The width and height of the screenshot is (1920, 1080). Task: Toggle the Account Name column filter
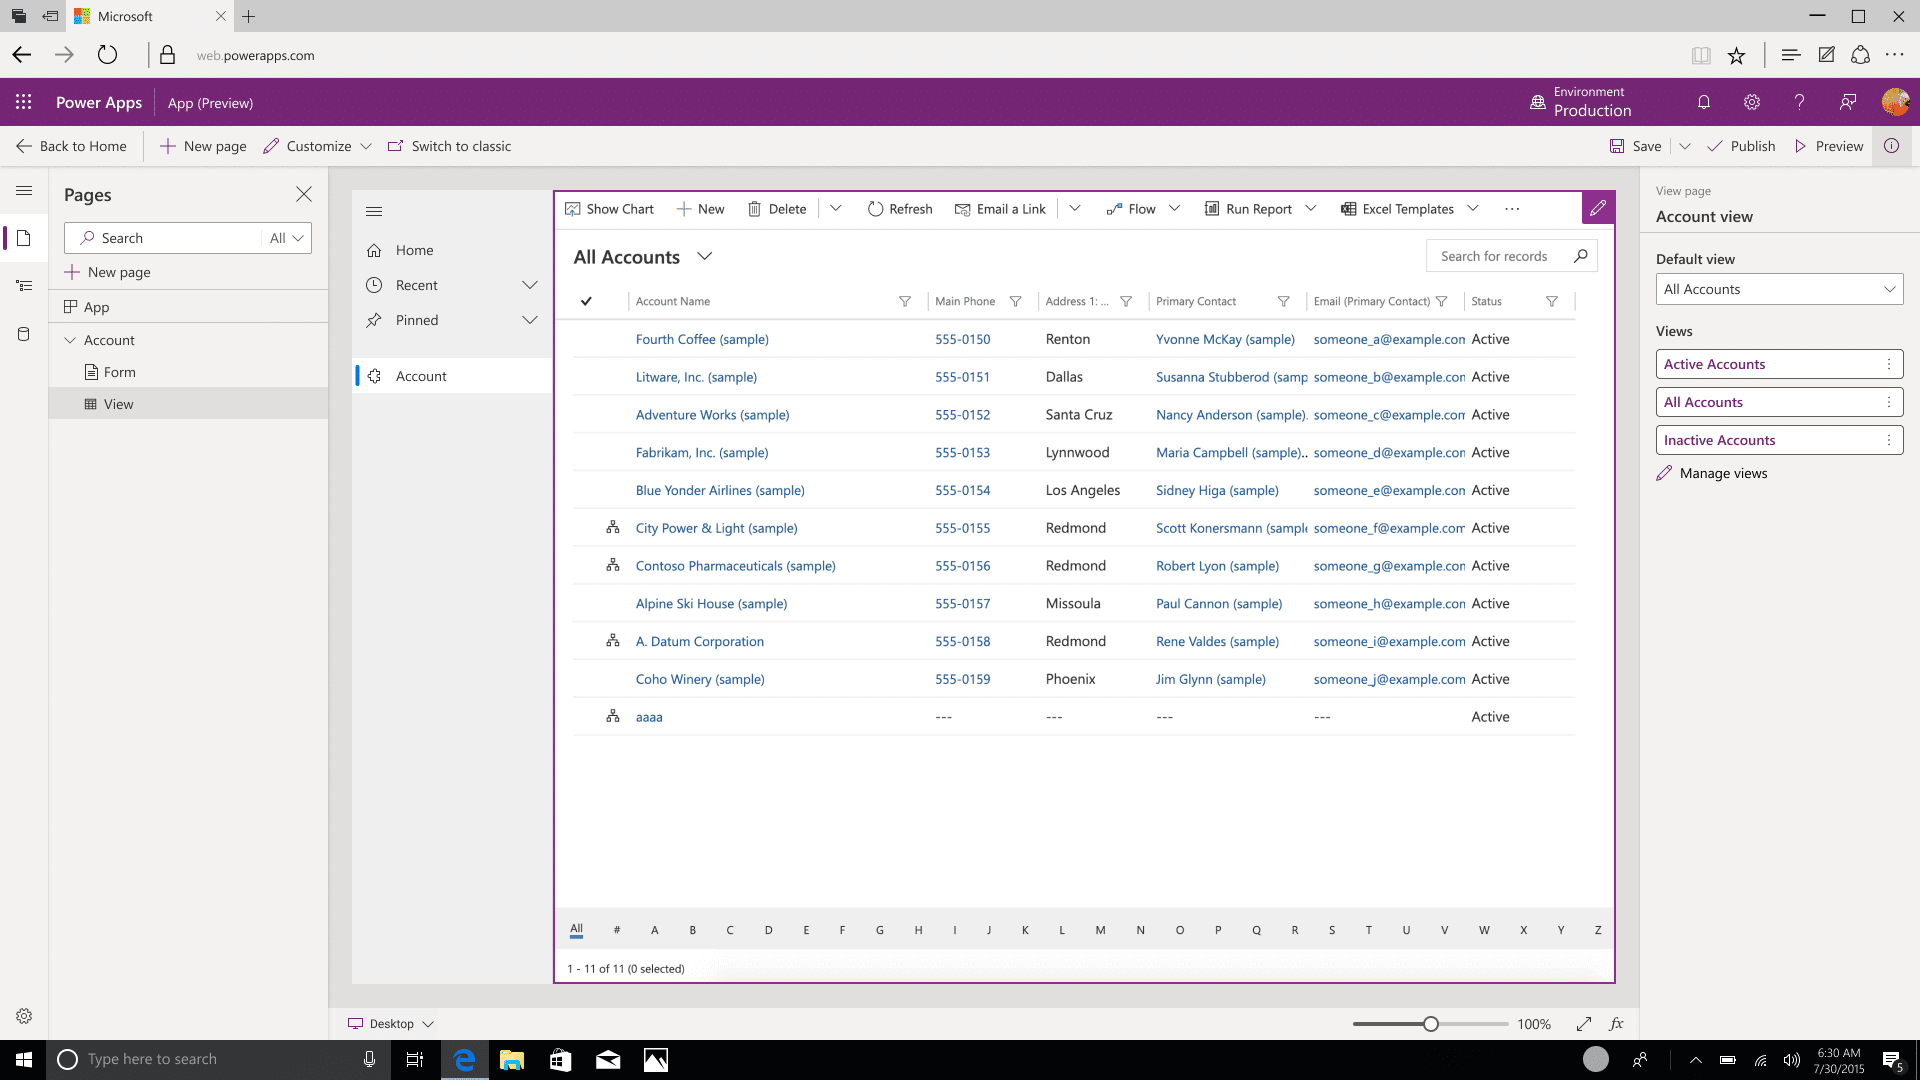905,301
